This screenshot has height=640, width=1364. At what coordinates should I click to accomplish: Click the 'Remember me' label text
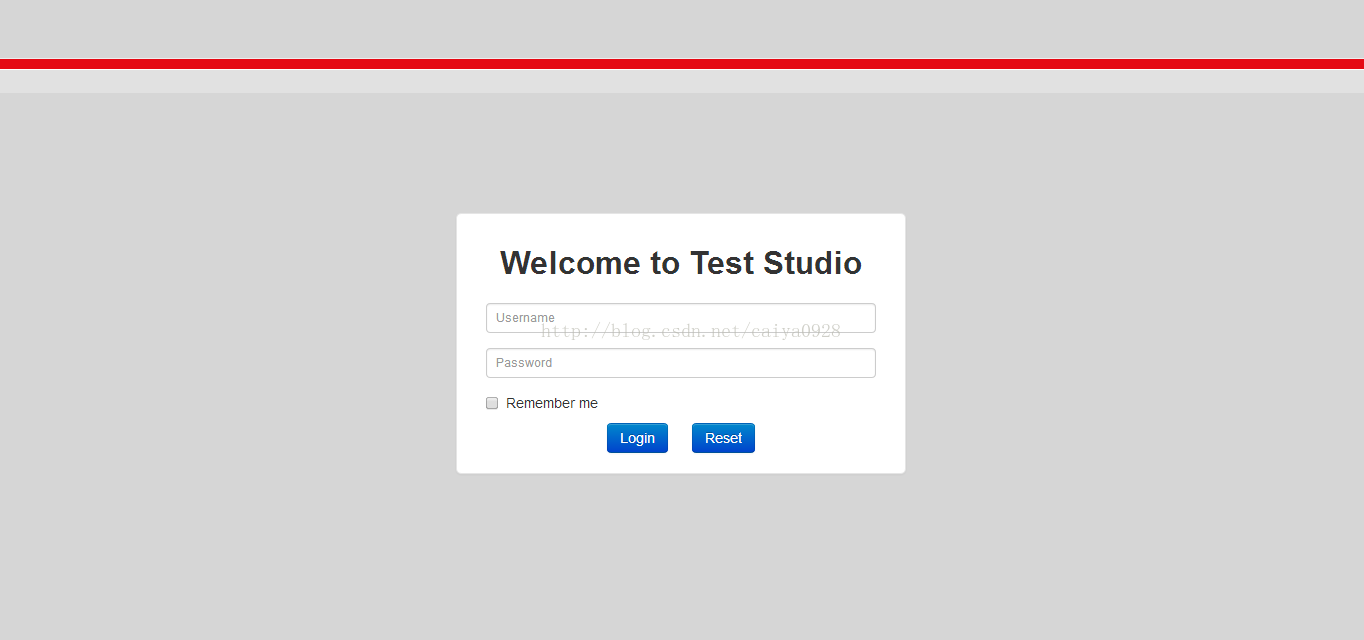pos(552,403)
